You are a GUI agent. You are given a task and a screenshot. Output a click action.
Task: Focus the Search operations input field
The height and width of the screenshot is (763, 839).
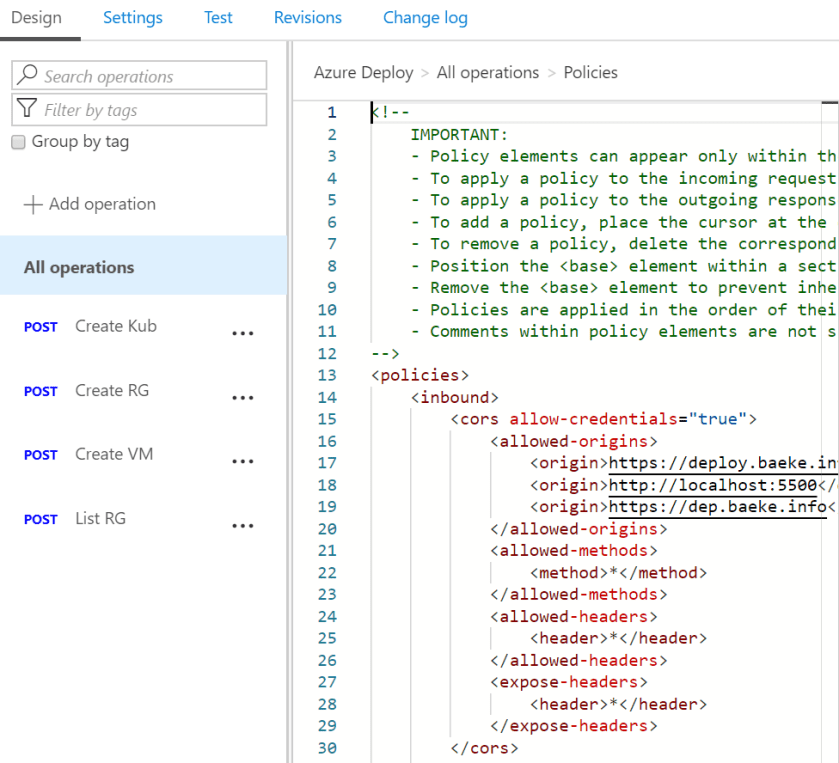tap(150, 76)
